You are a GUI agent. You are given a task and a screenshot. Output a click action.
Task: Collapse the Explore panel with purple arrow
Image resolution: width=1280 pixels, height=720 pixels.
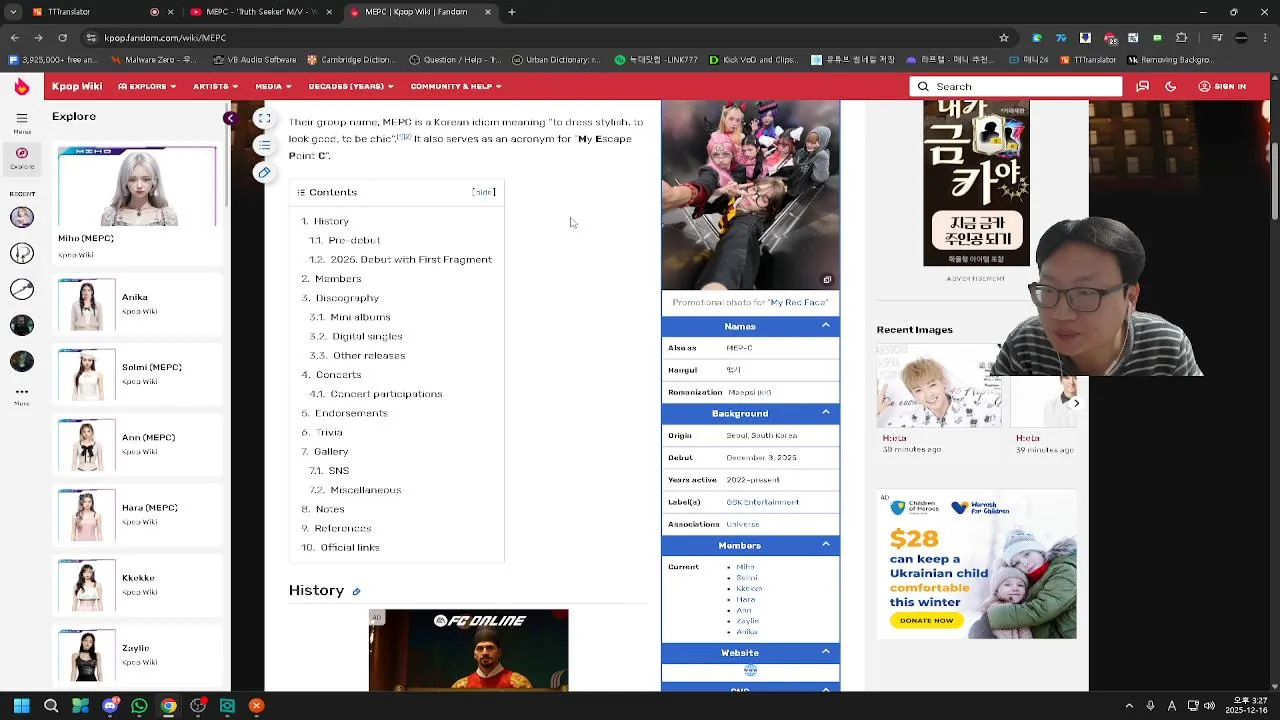[230, 118]
